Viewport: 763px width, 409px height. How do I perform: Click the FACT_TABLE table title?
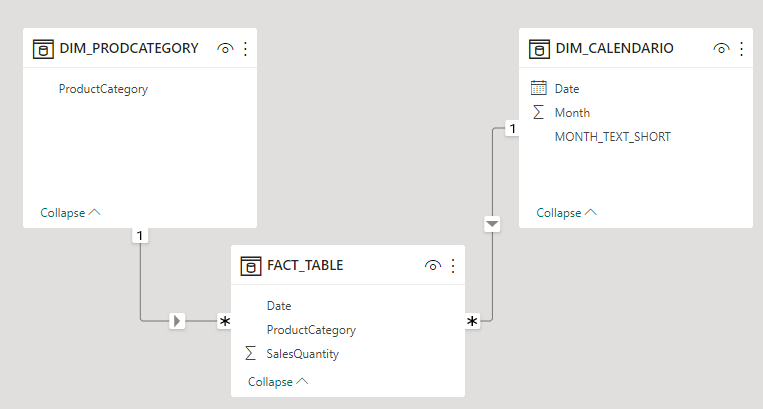[305, 266]
